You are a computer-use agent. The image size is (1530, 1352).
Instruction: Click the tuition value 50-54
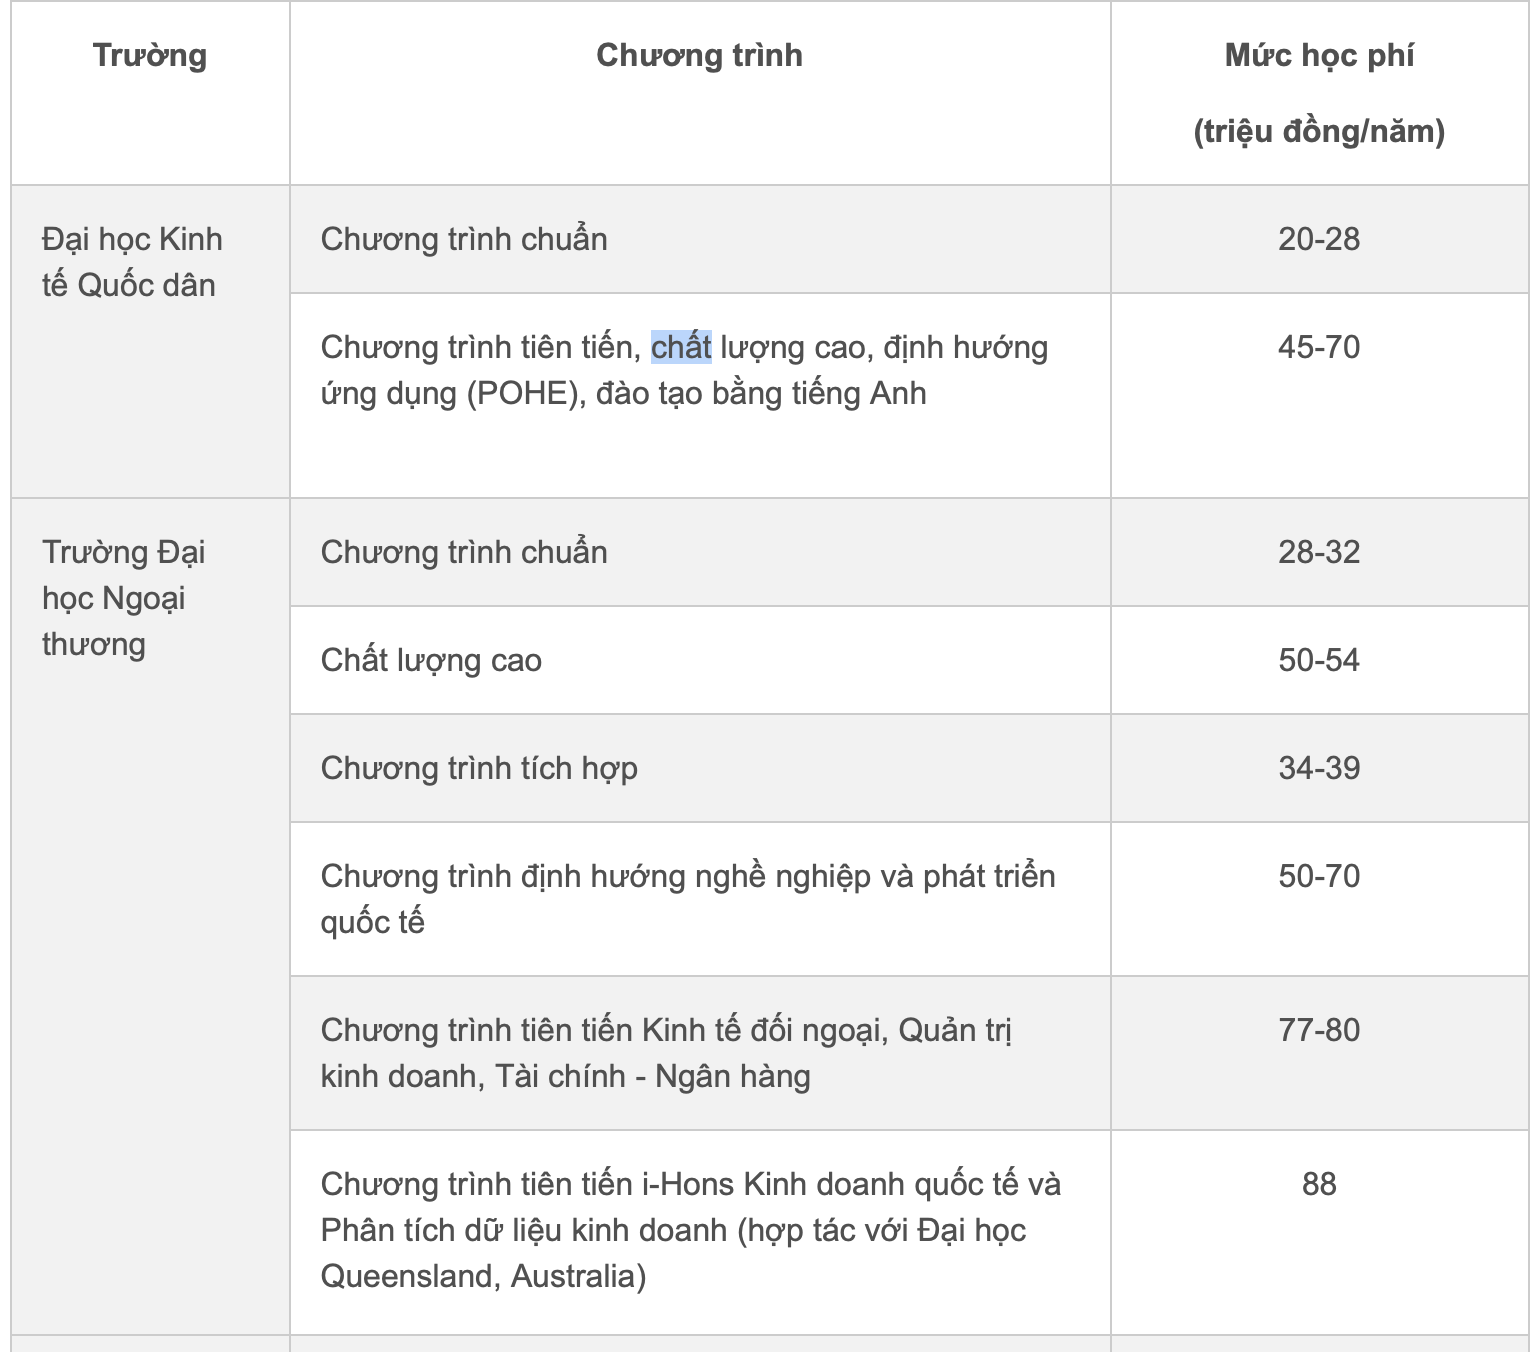[1319, 660]
